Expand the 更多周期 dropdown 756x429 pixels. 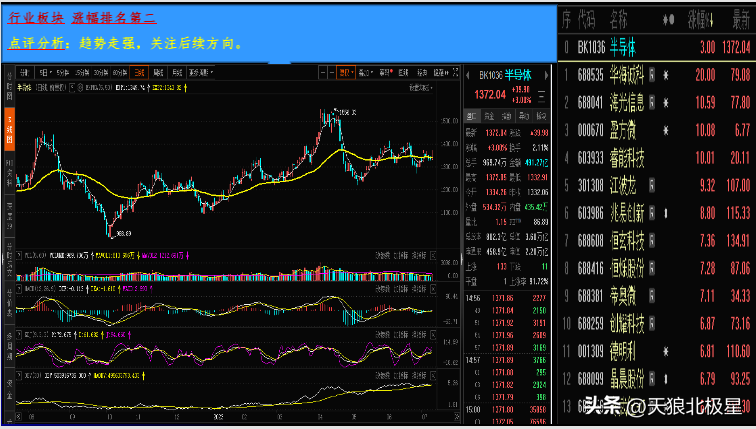(x=201, y=73)
